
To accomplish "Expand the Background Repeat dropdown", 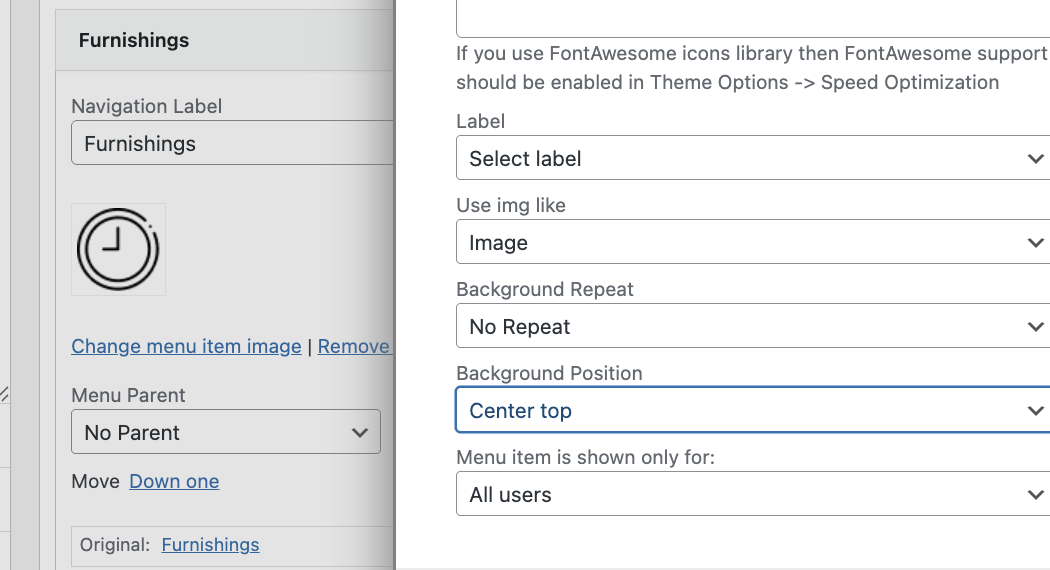I will (752, 327).
